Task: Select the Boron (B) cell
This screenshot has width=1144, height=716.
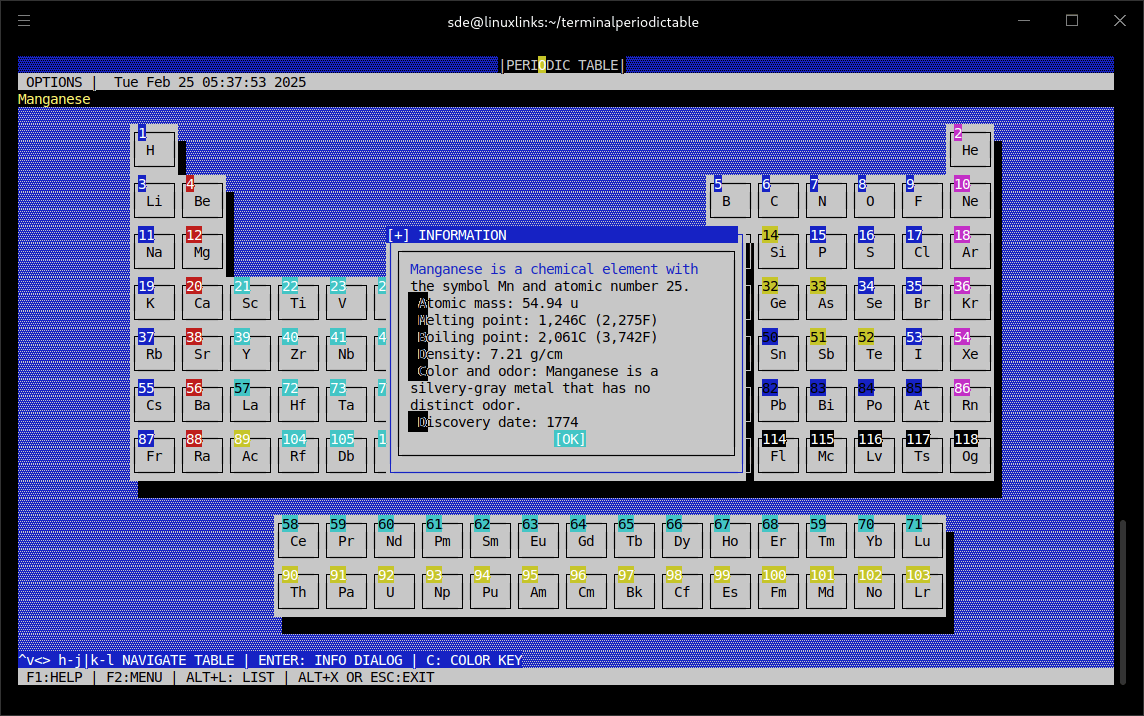Action: click(x=730, y=201)
